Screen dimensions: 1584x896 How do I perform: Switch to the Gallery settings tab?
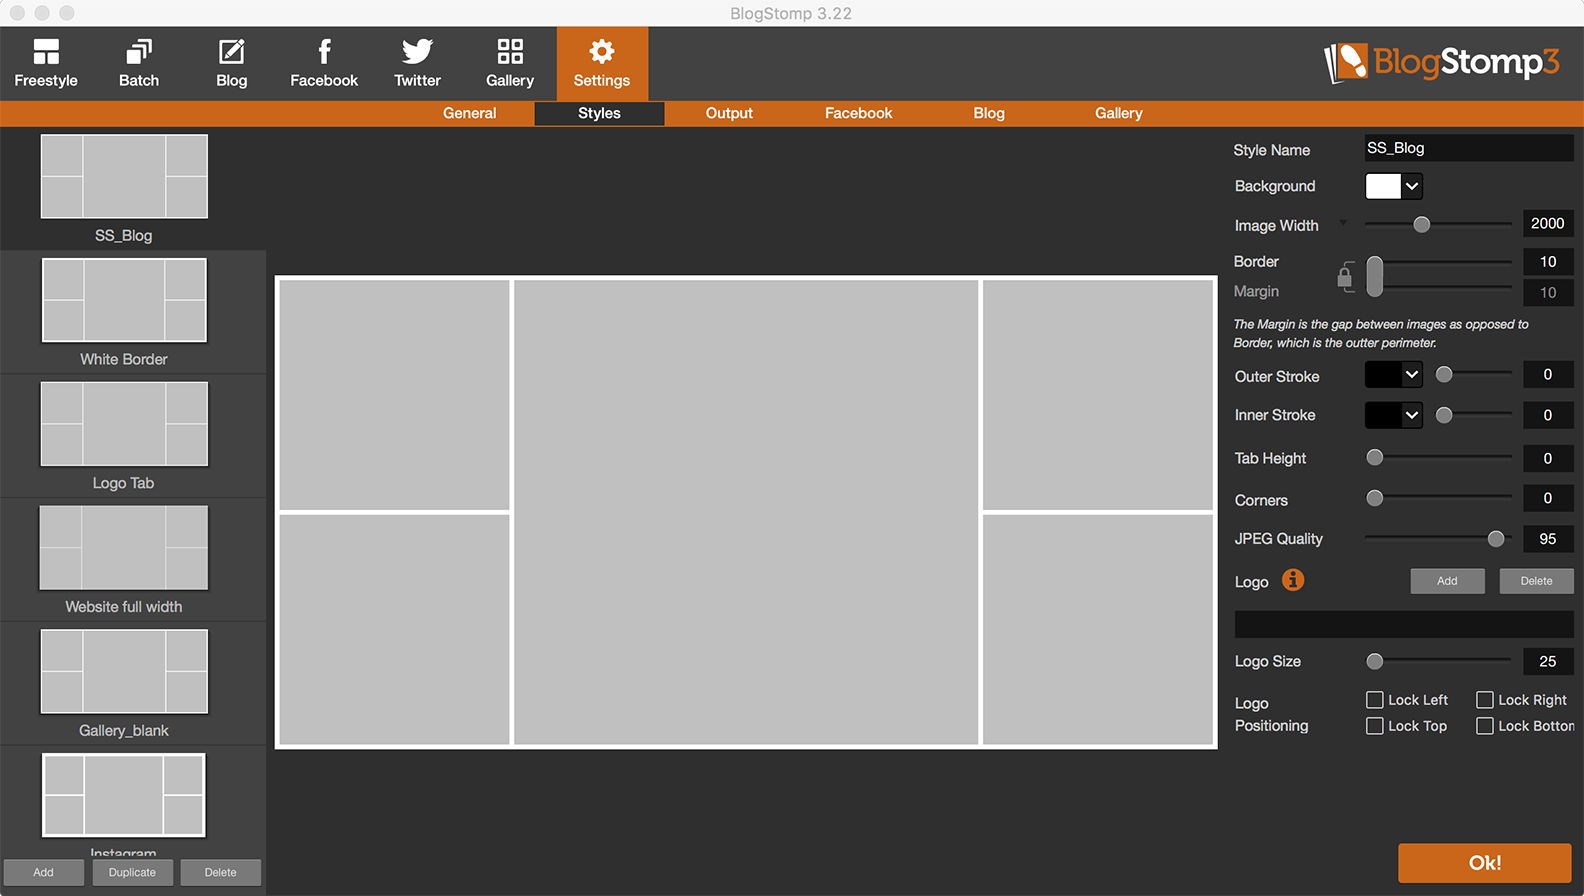coord(1119,113)
